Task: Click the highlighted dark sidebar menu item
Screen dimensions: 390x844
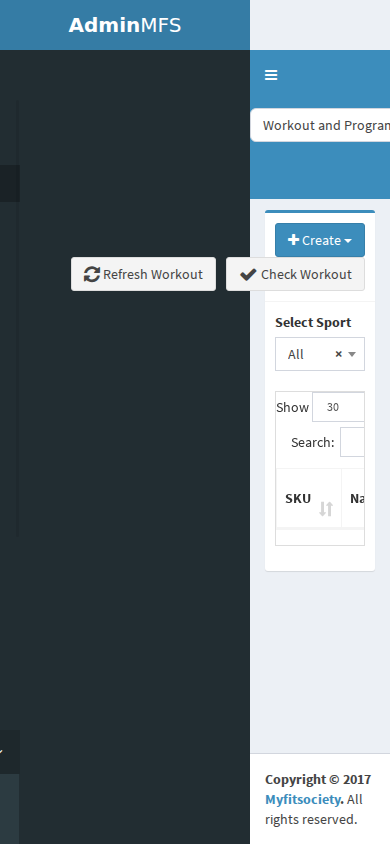Action: click(x=10, y=184)
